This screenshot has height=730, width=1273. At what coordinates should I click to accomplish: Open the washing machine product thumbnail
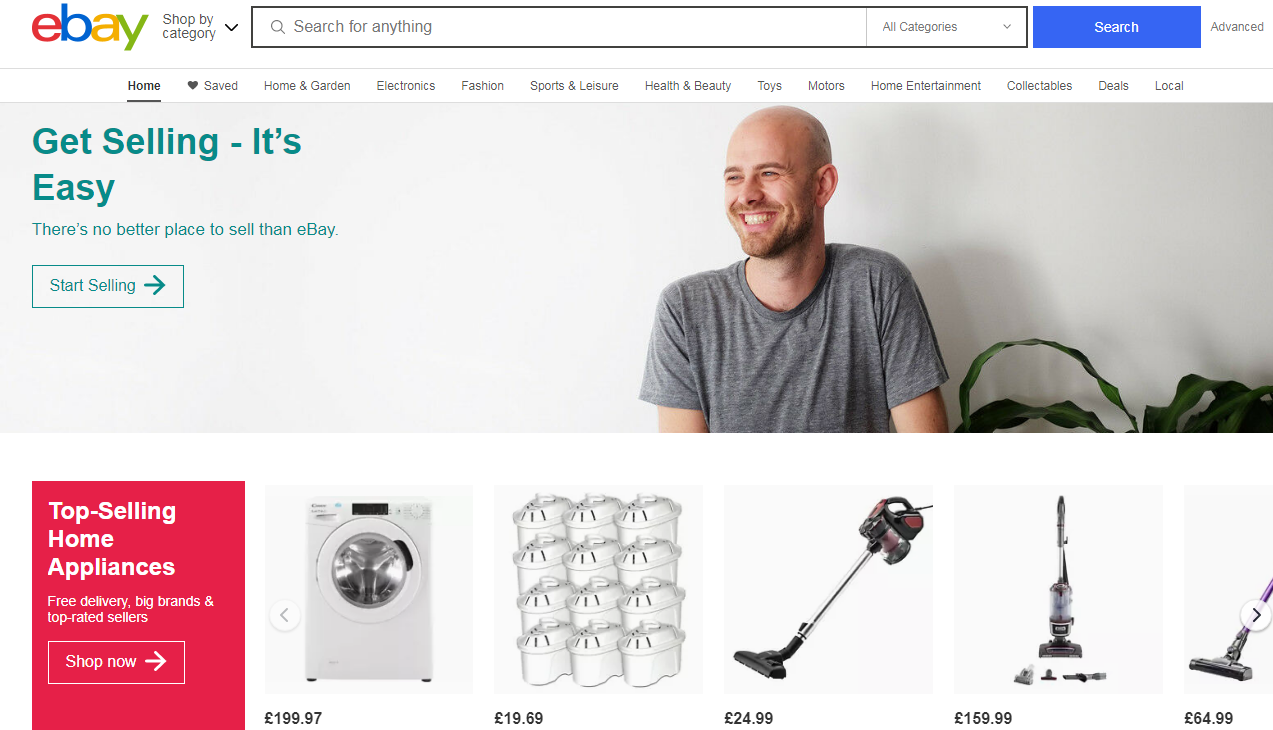point(369,590)
